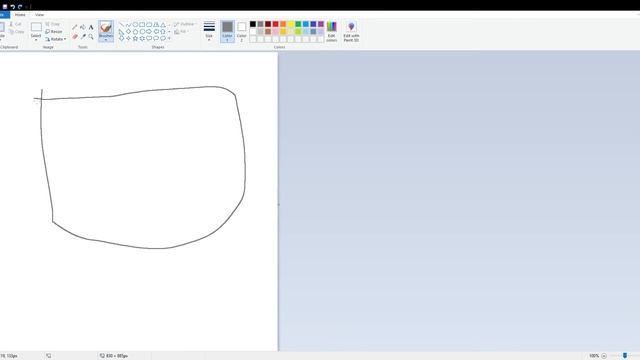The image size is (640, 360).
Task: Select the Eraser tool
Action: [75, 37]
